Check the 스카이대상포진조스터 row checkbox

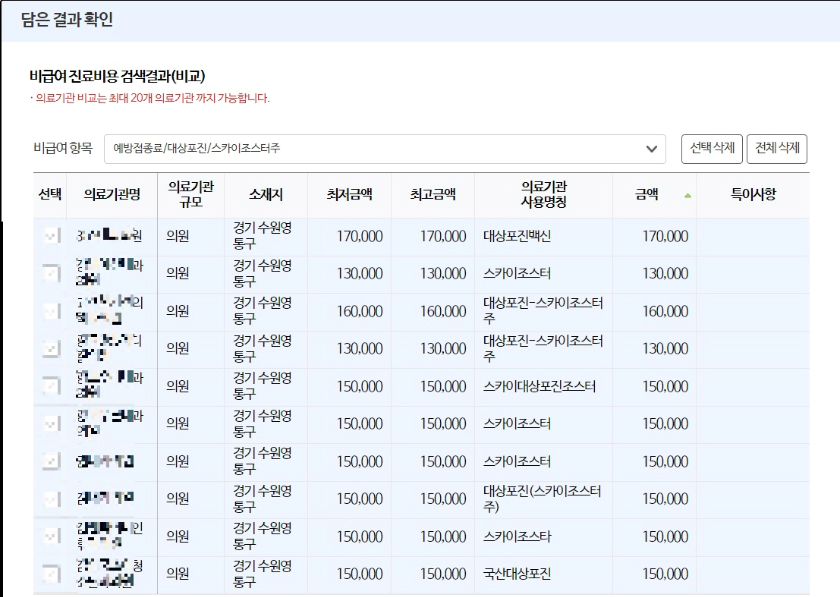click(x=51, y=386)
